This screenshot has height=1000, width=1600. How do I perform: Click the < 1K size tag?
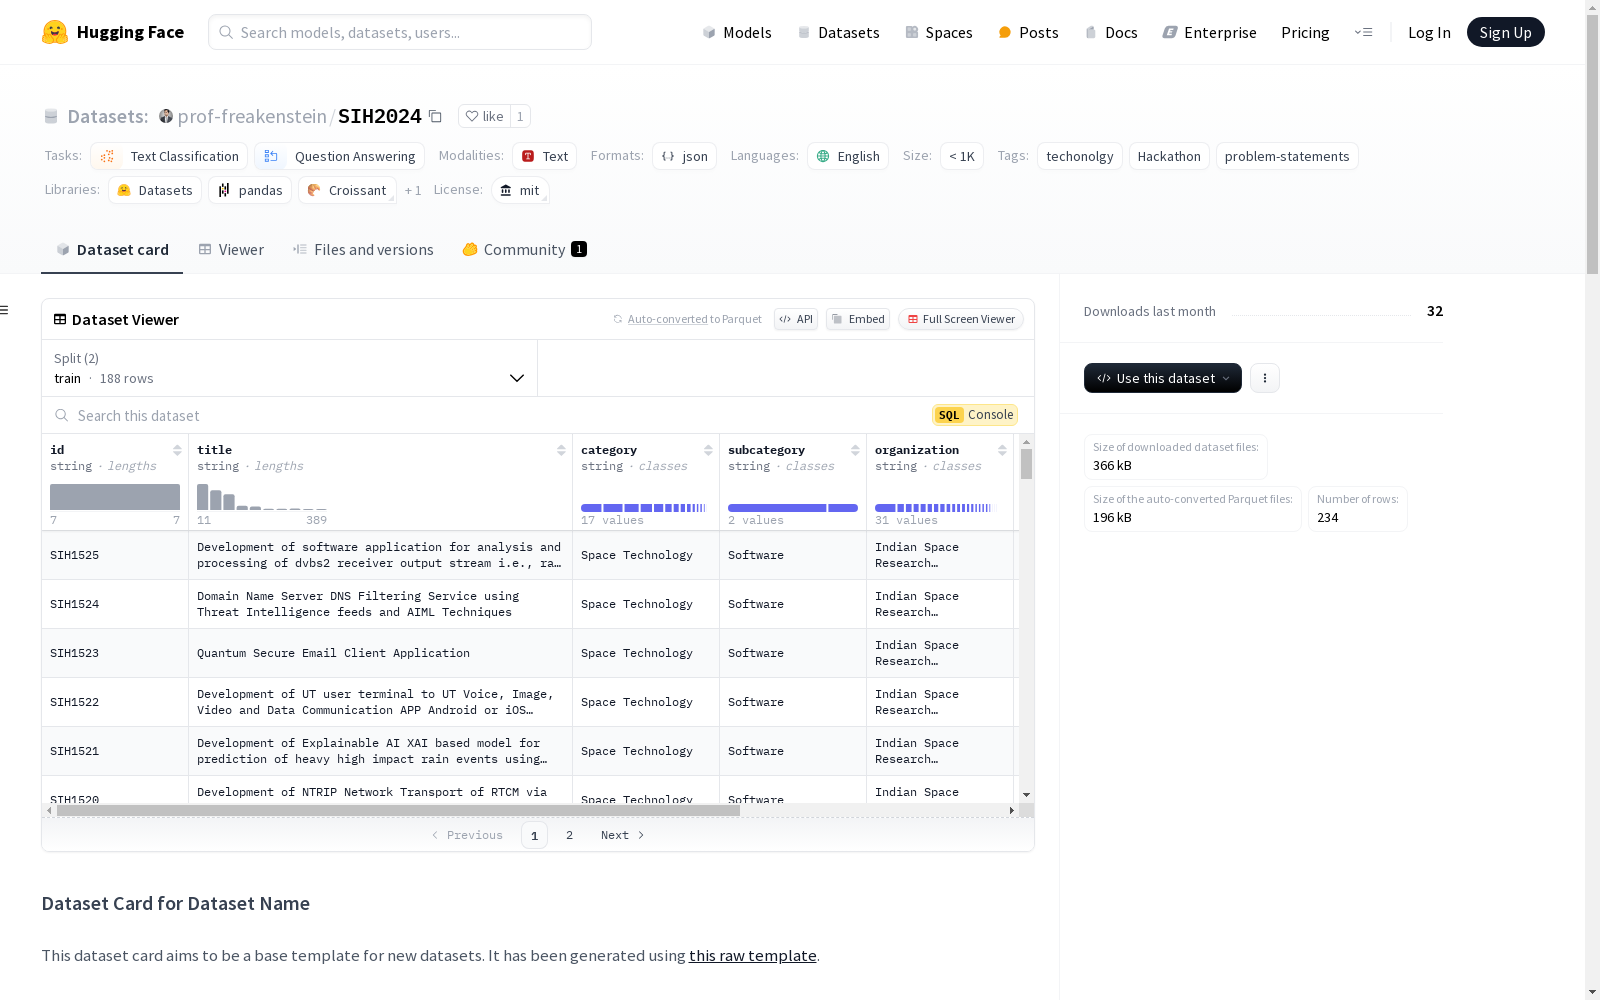[962, 156]
